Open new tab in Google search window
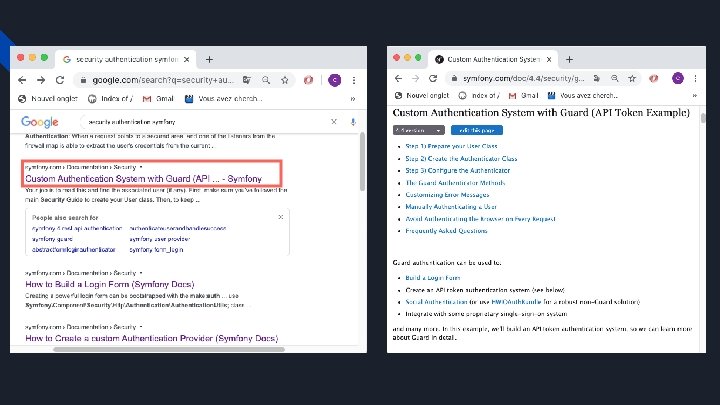This screenshot has width=720, height=405. 209,59
